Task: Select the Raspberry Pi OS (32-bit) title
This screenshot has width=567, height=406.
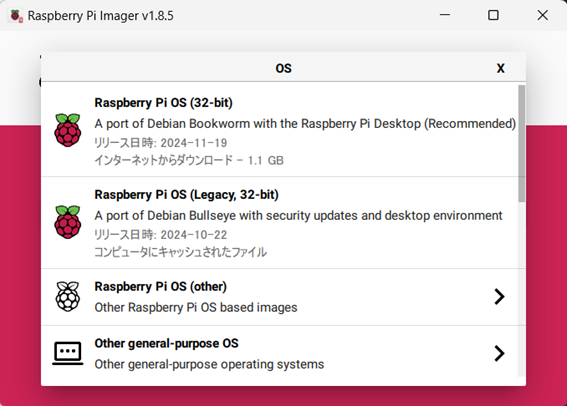Action: click(x=163, y=103)
